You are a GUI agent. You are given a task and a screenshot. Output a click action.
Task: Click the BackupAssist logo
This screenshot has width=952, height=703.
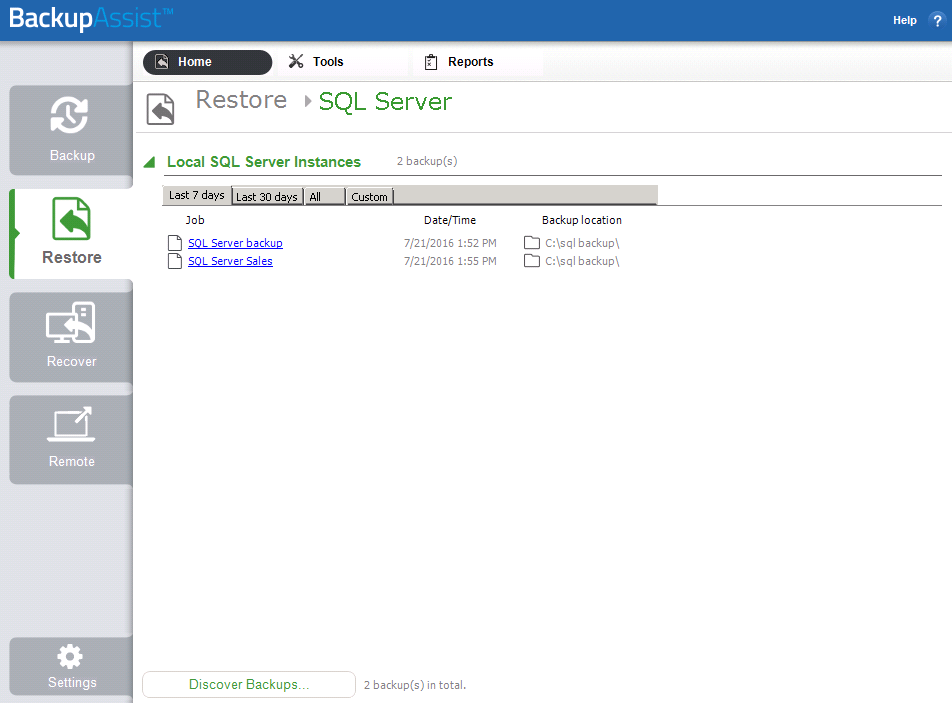coord(91,18)
